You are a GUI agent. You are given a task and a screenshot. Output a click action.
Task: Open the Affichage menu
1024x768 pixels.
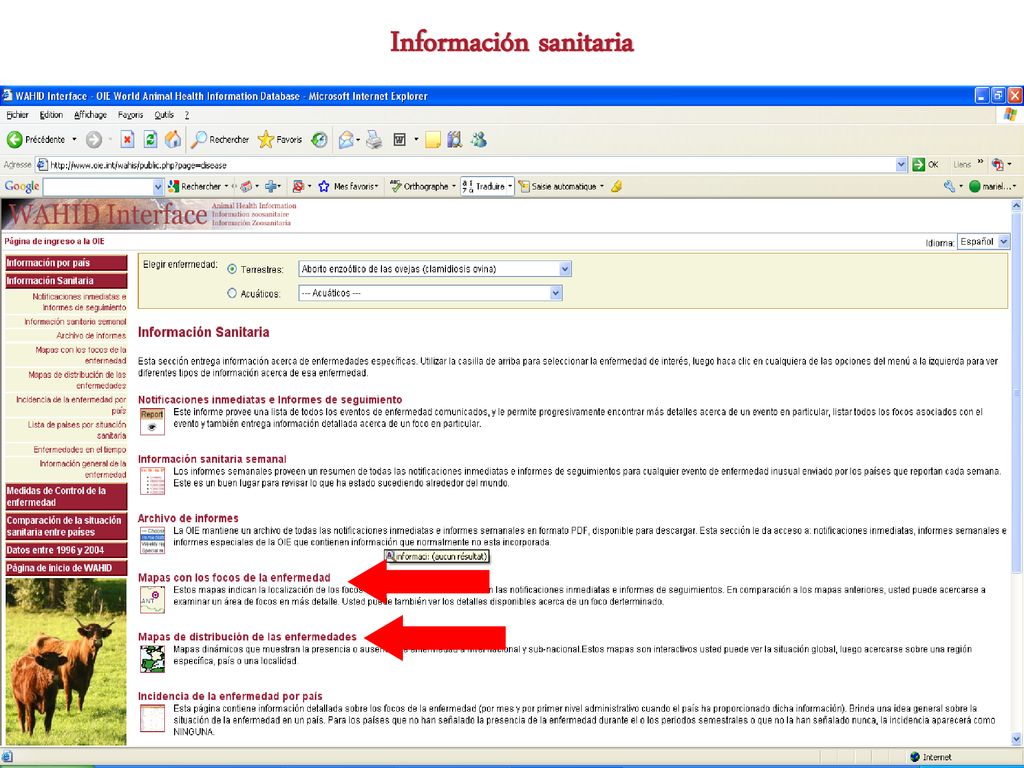[x=90, y=115]
